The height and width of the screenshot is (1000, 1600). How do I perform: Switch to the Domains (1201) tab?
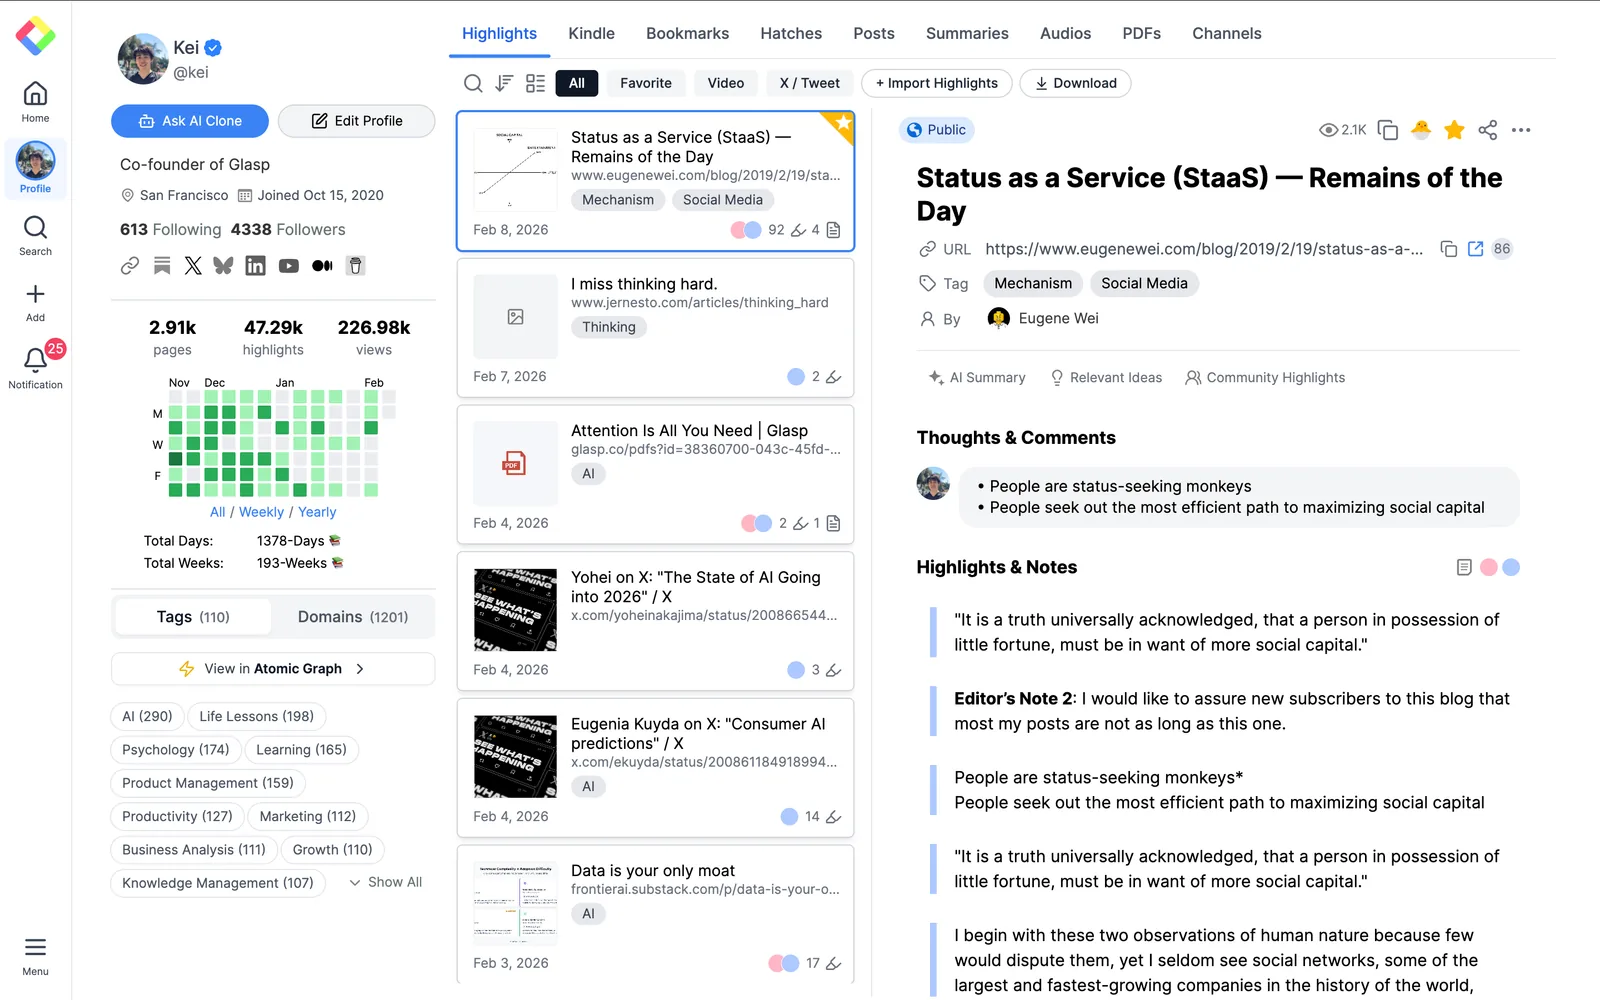[353, 617]
